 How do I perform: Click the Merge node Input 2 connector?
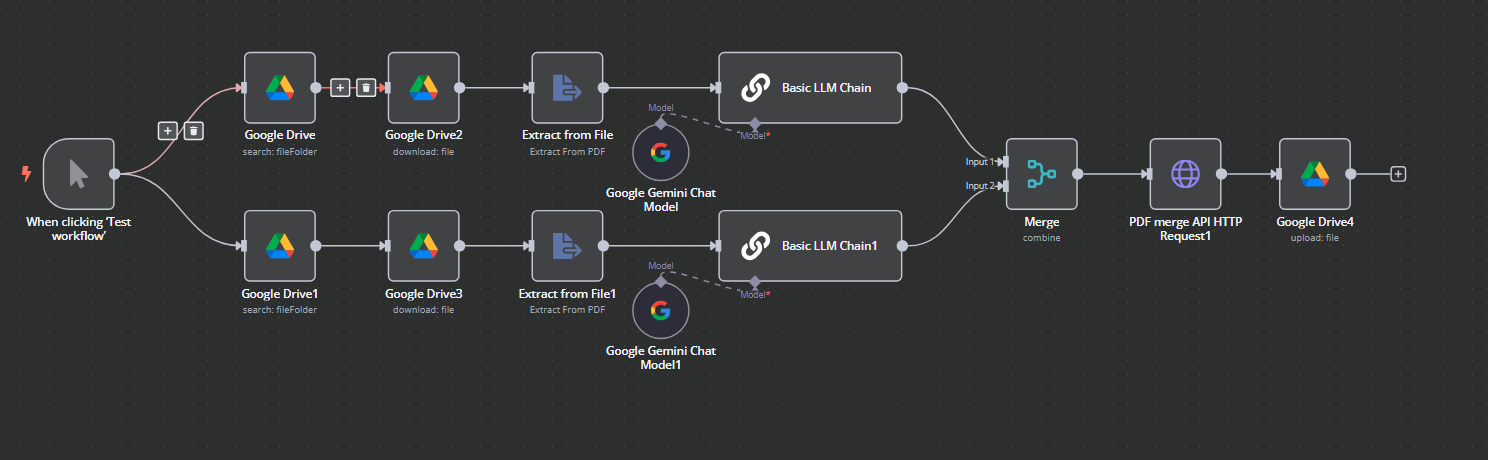point(1004,186)
